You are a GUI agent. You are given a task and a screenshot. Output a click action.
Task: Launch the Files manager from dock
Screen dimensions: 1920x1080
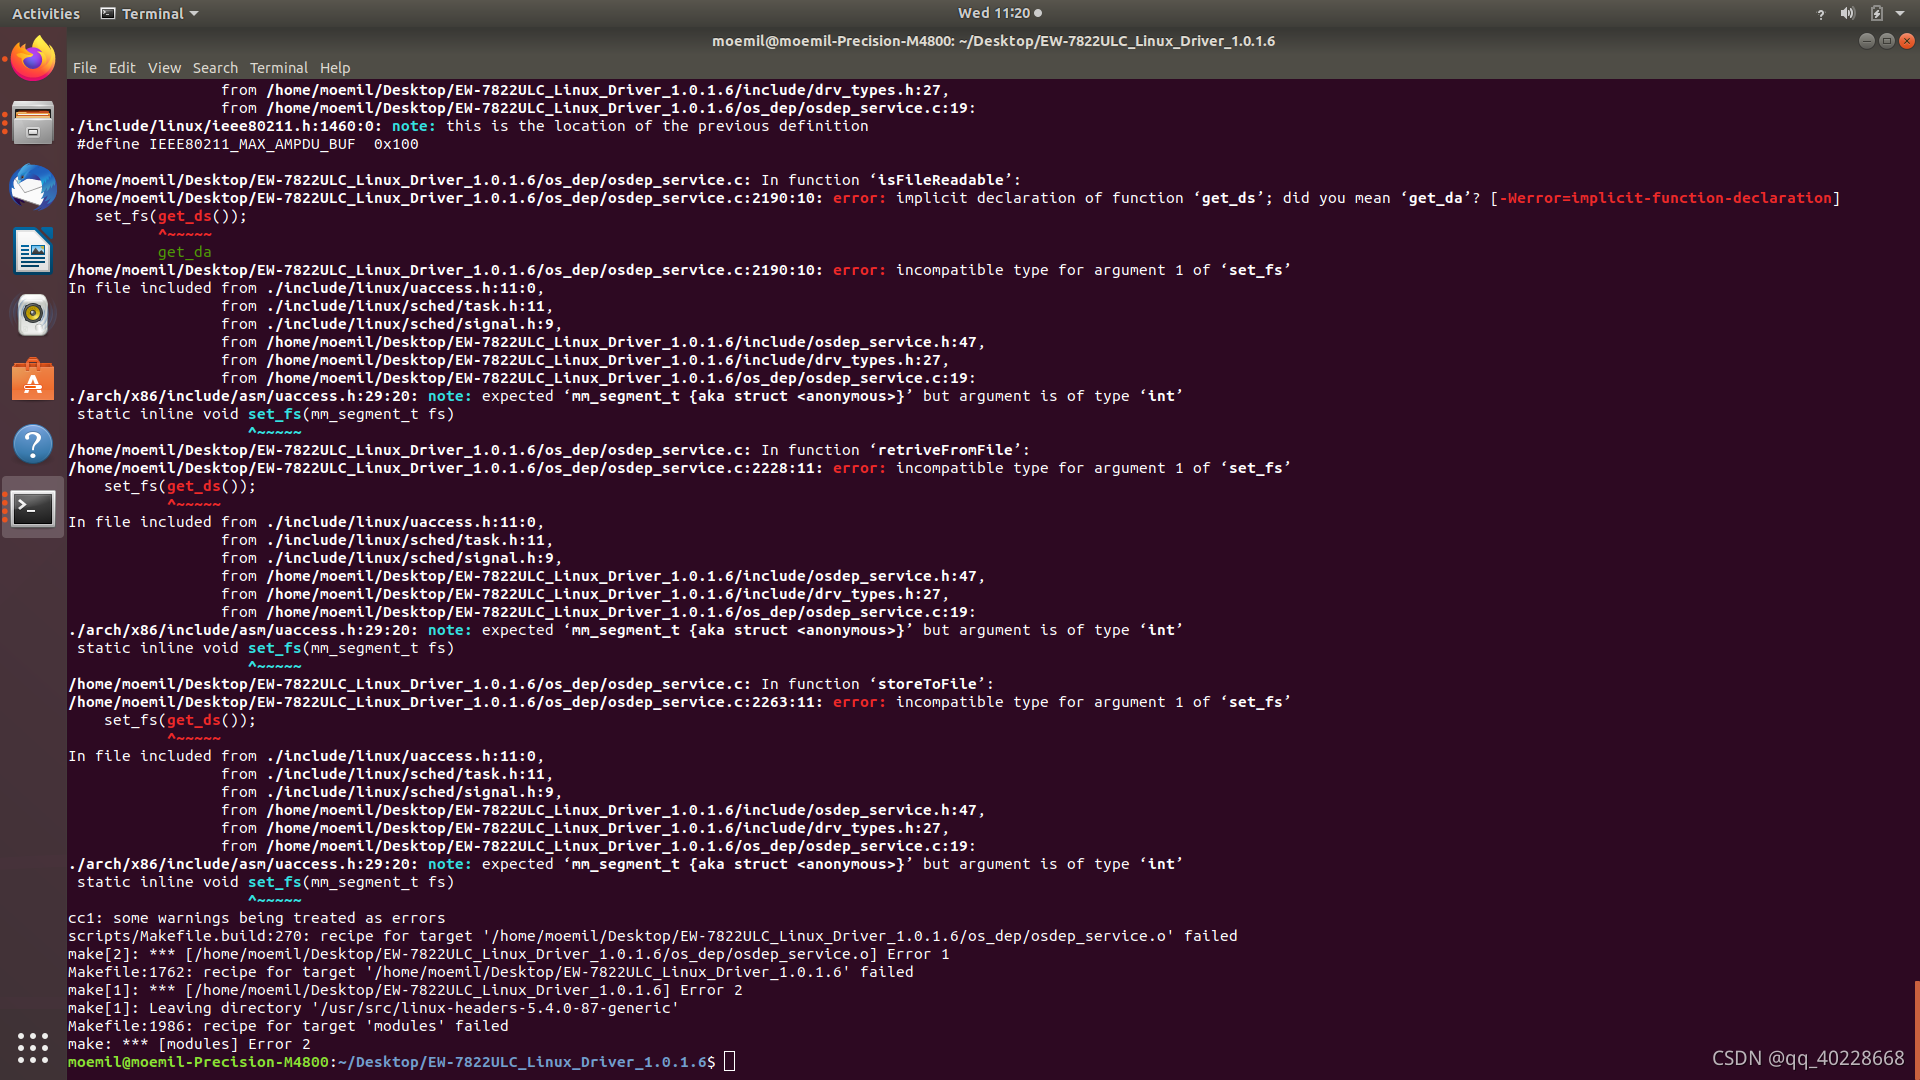pos(33,123)
